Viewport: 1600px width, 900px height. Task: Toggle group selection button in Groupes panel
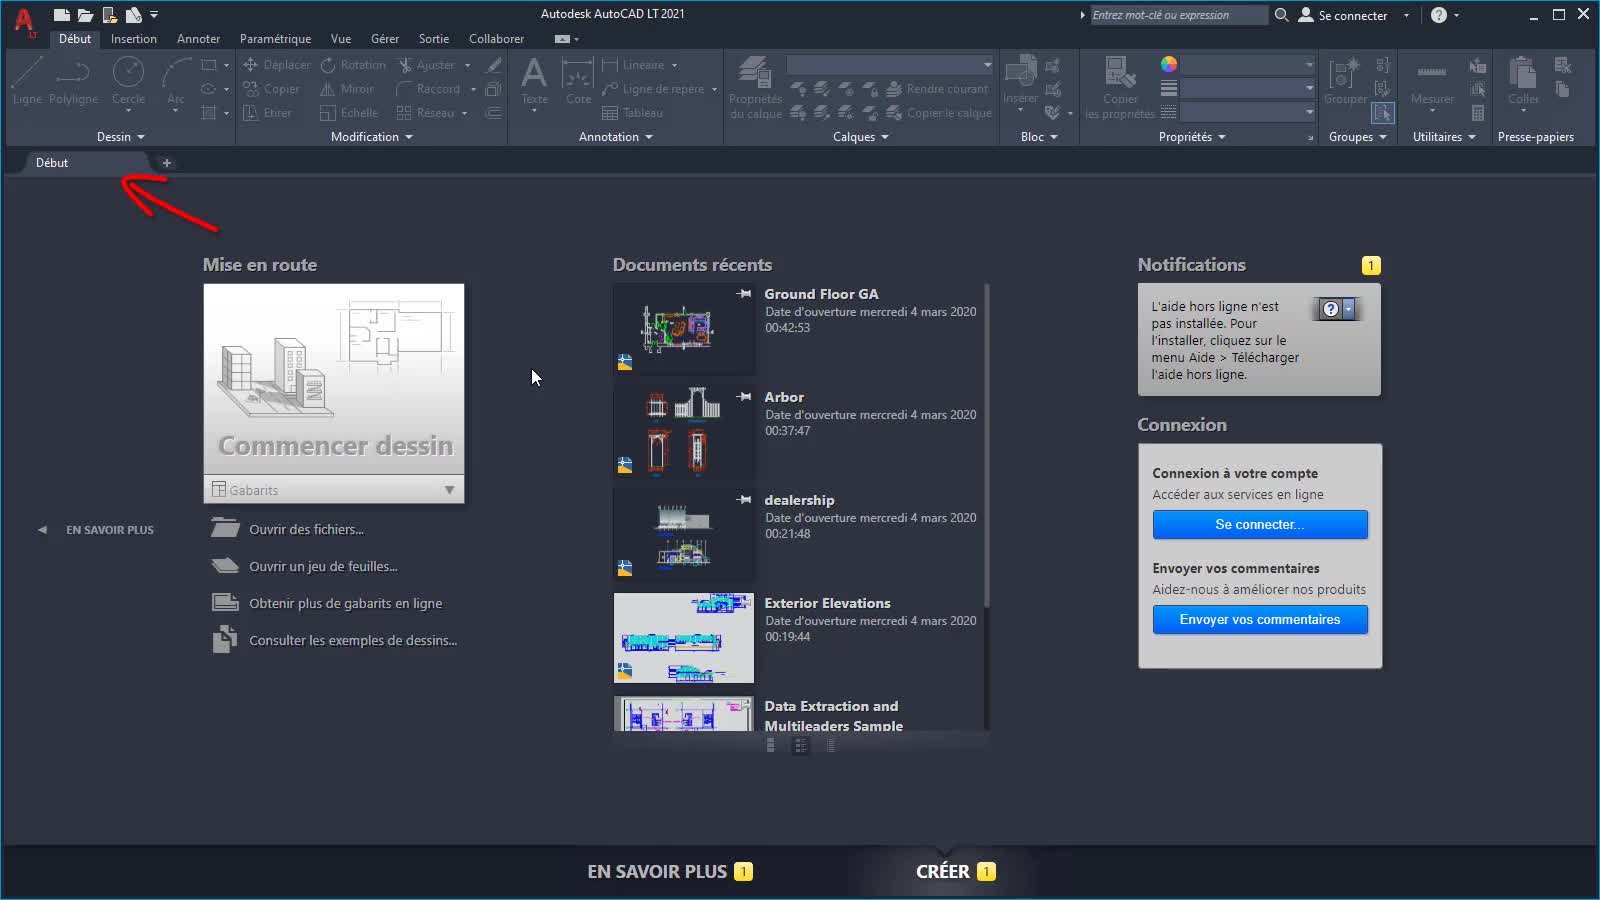click(1383, 113)
